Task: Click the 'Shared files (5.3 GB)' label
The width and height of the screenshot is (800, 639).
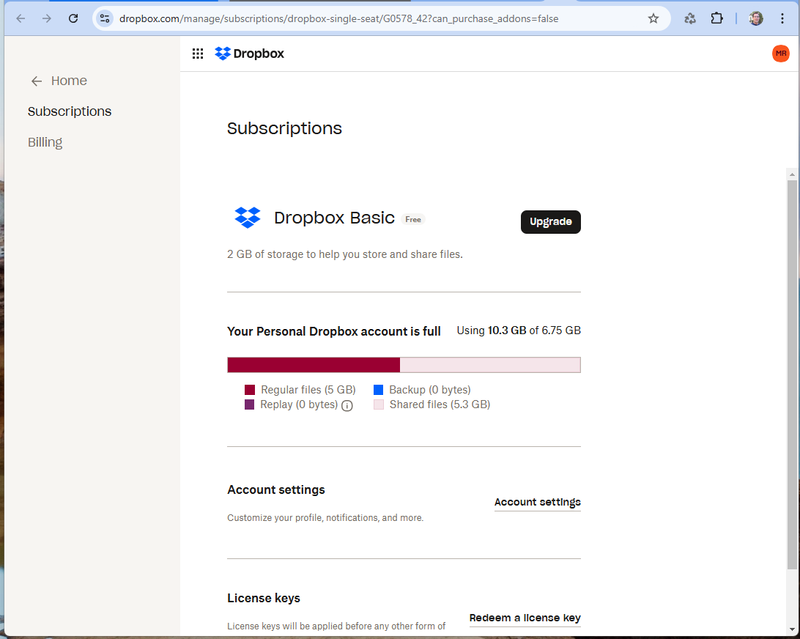Action: click(440, 405)
